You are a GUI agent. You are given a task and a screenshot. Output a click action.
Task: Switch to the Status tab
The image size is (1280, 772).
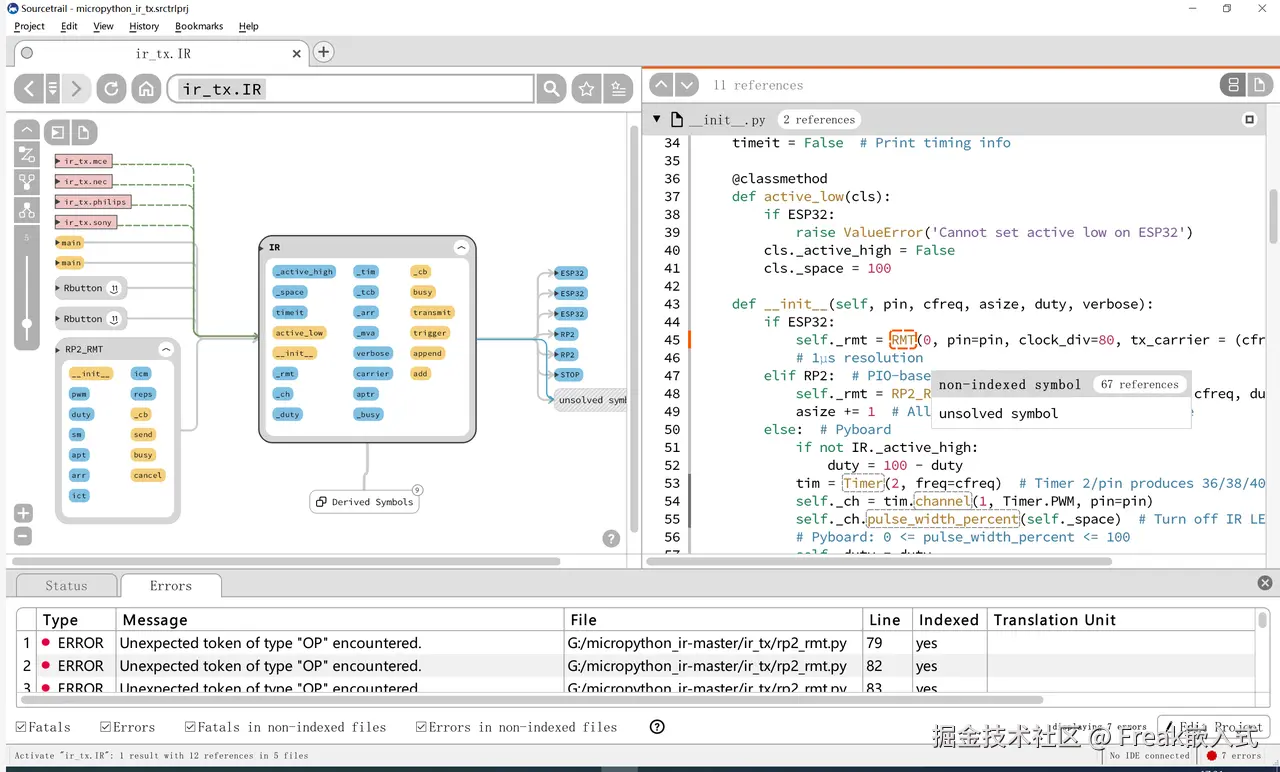pos(66,586)
